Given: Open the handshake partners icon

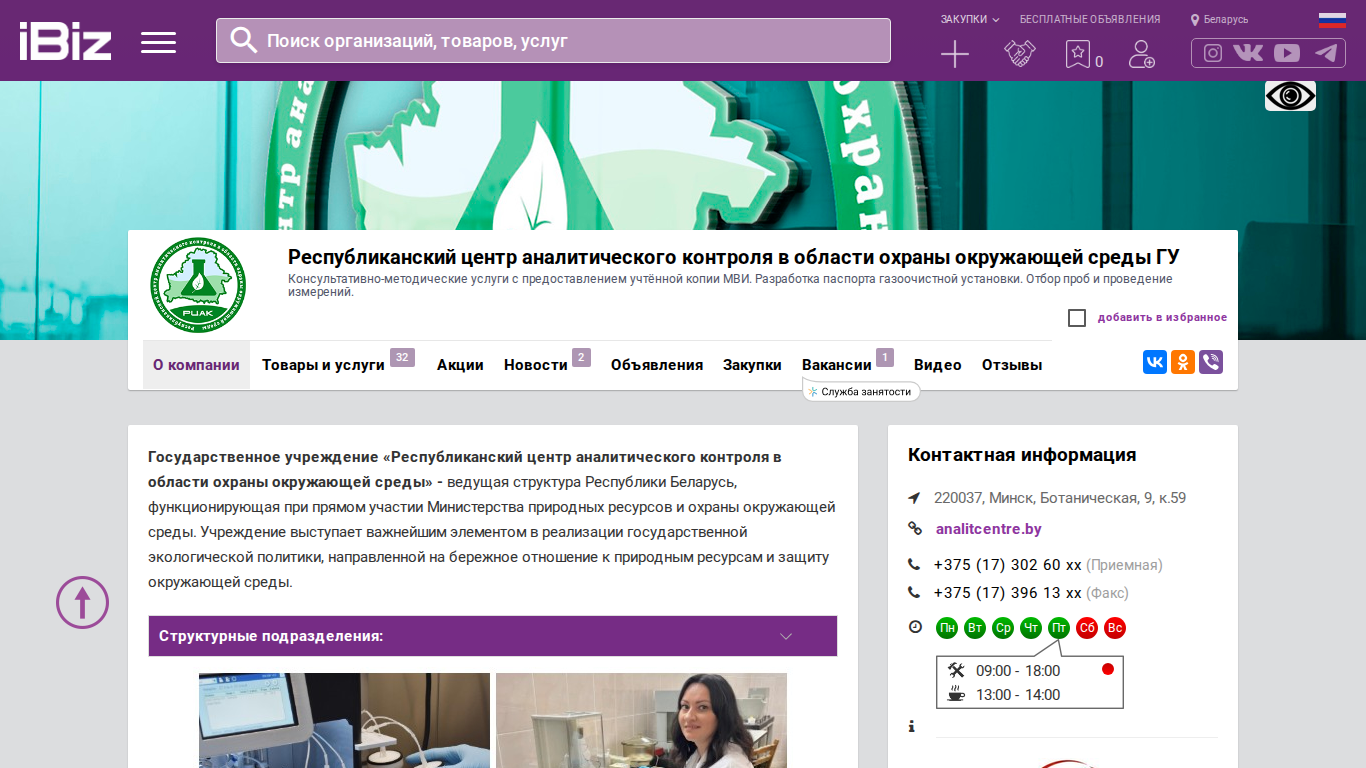Looking at the screenshot, I should tap(1020, 54).
